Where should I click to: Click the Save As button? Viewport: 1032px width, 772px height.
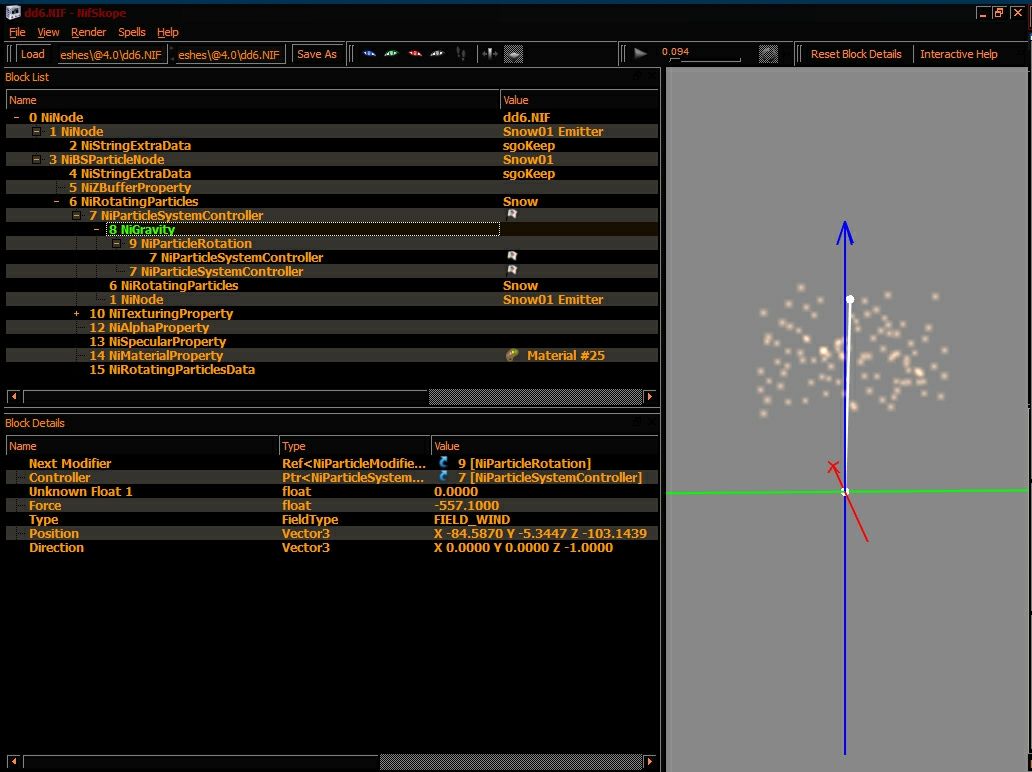(x=317, y=54)
